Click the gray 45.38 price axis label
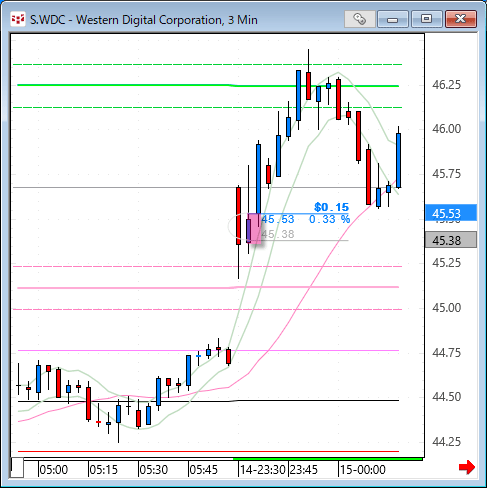 pyautogui.click(x=451, y=240)
